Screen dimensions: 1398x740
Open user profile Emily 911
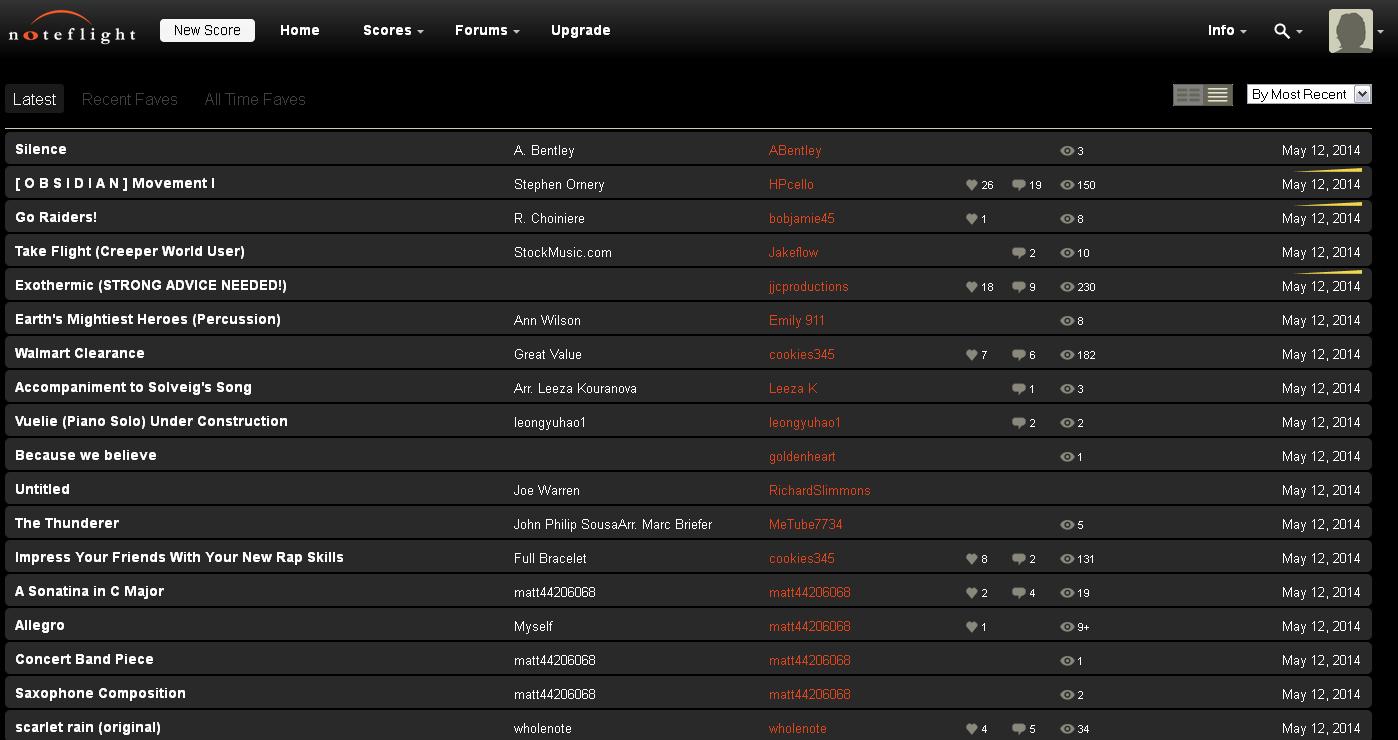click(x=797, y=321)
